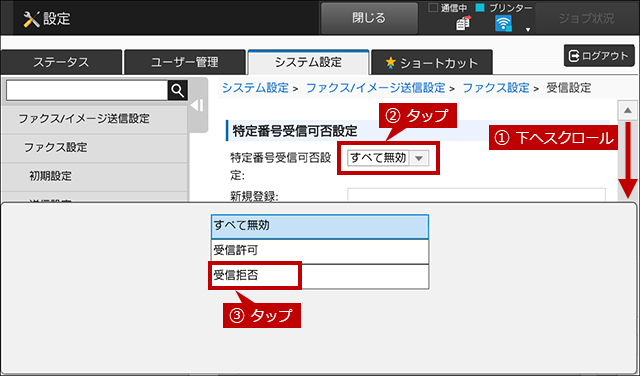Switch to the ステータス tab
The height and width of the screenshot is (376, 640).
[61, 62]
